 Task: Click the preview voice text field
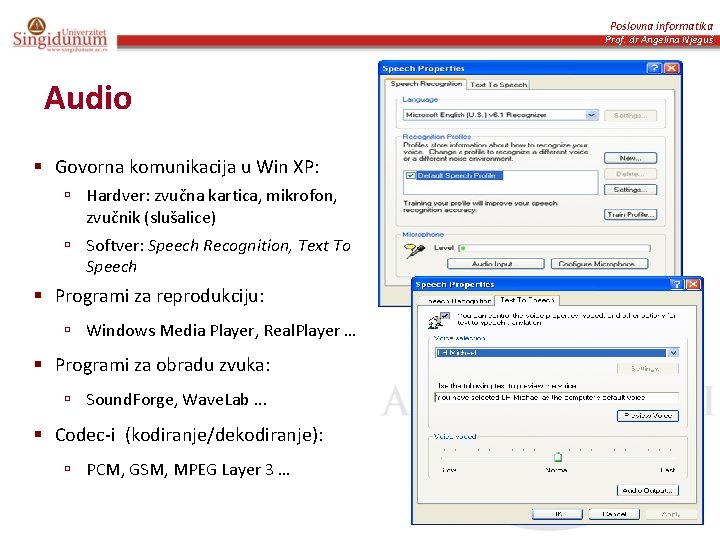[x=556, y=397]
